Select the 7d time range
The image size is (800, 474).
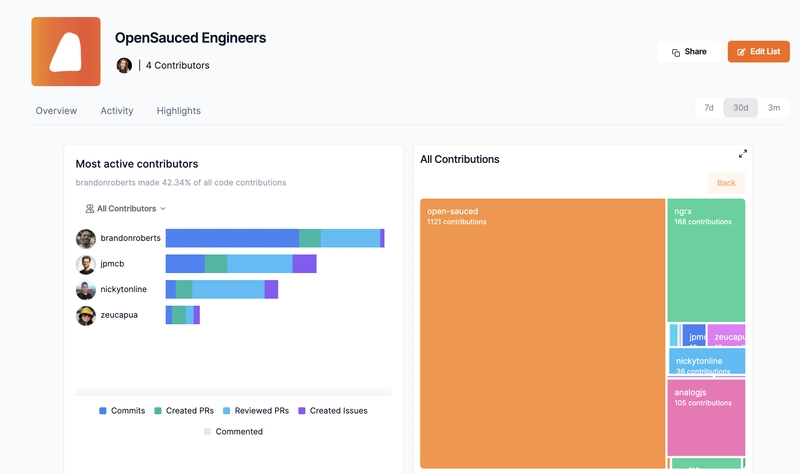[709, 108]
